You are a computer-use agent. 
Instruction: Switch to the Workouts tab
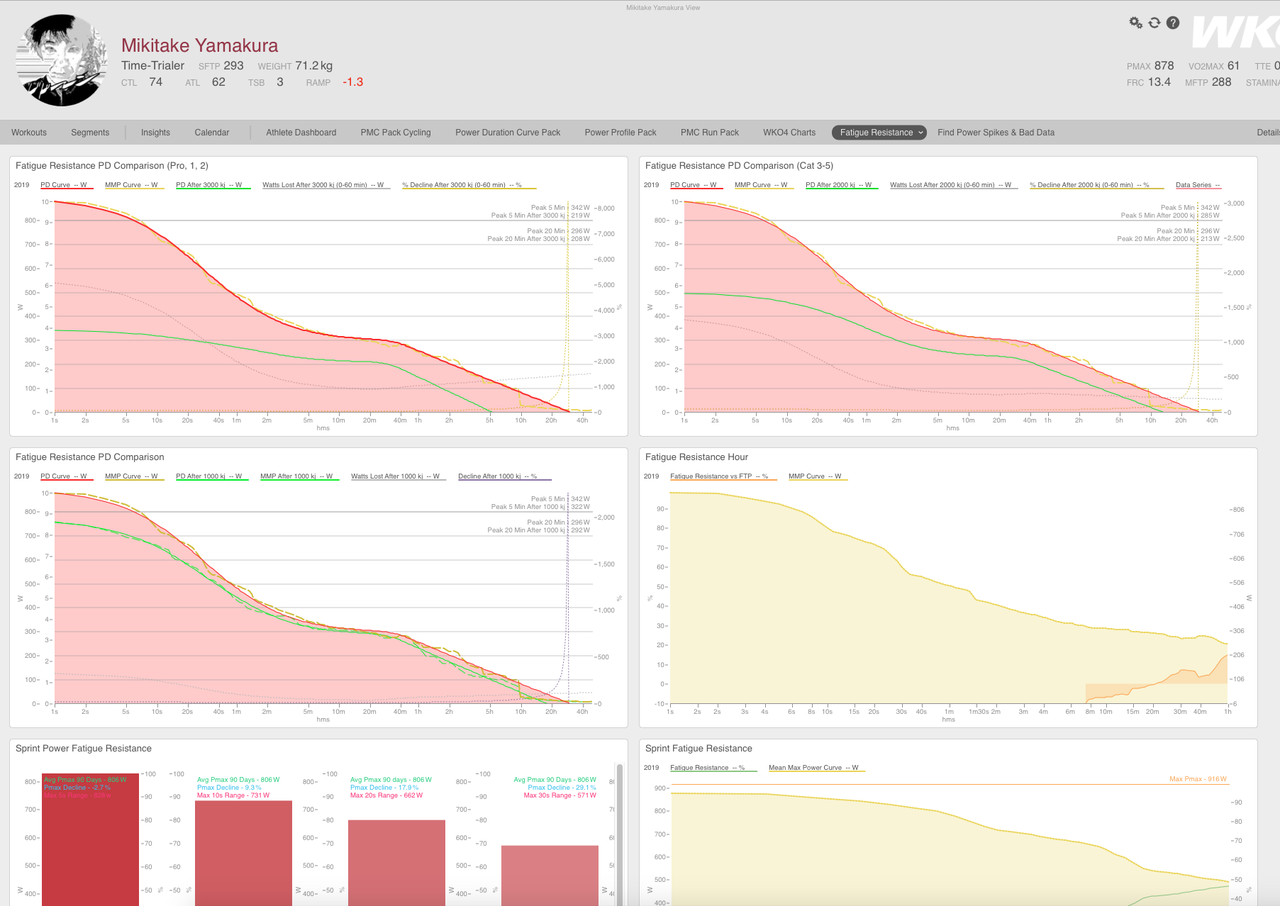point(29,132)
